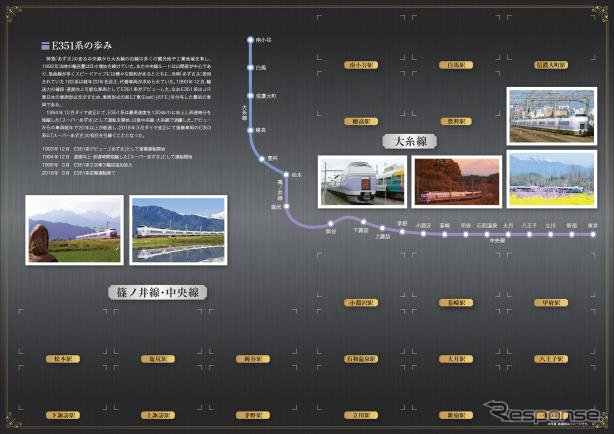Select the gold 大月駅 label
This screenshot has width=614, height=434.
click(x=456, y=359)
